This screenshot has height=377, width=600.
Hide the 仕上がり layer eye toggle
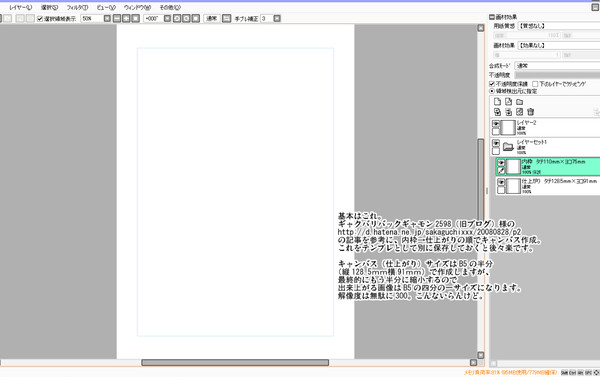pyautogui.click(x=501, y=182)
